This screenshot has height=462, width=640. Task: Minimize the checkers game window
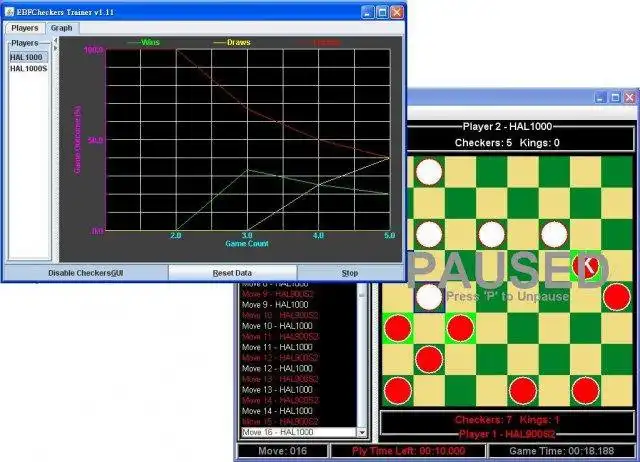600,98
